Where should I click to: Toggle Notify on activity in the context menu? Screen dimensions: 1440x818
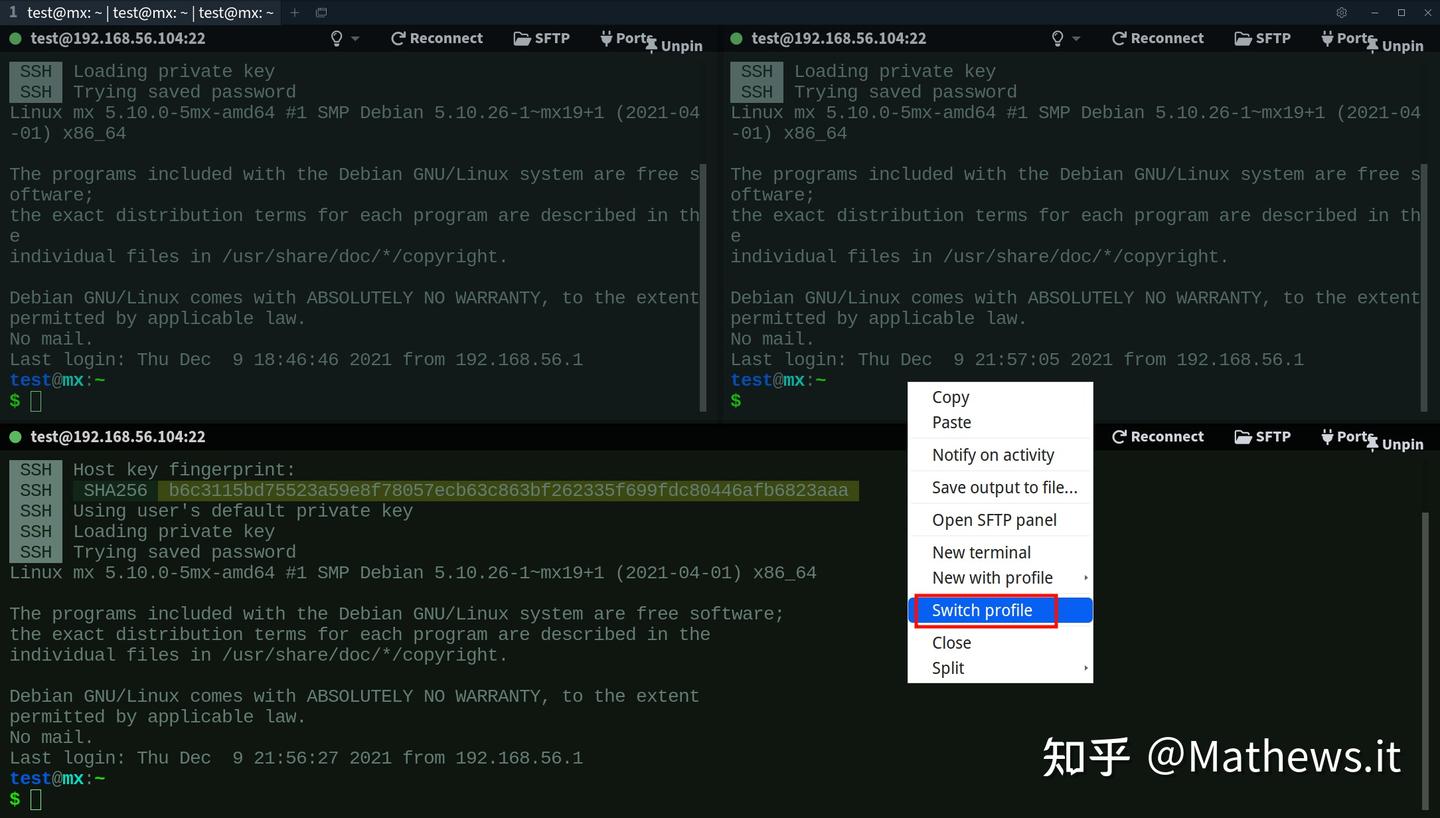pyautogui.click(x=992, y=454)
